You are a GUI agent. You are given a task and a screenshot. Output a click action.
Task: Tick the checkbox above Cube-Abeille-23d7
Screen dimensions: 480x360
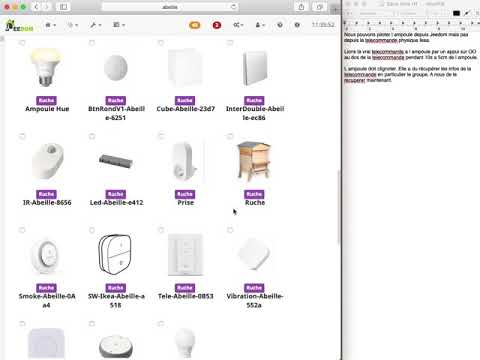coord(161,43)
